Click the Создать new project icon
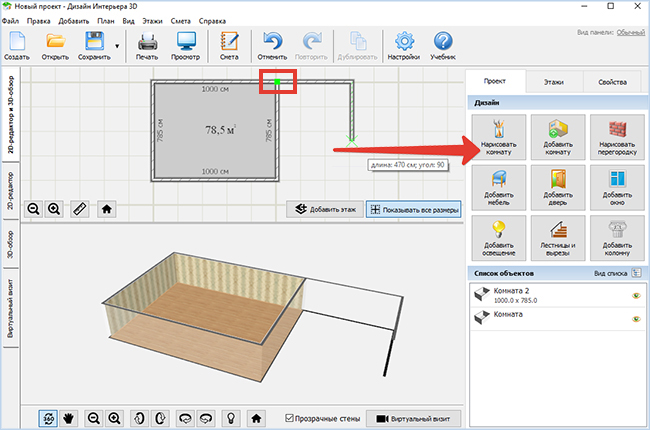Screen dimensions: 650x430 (x=17, y=46)
